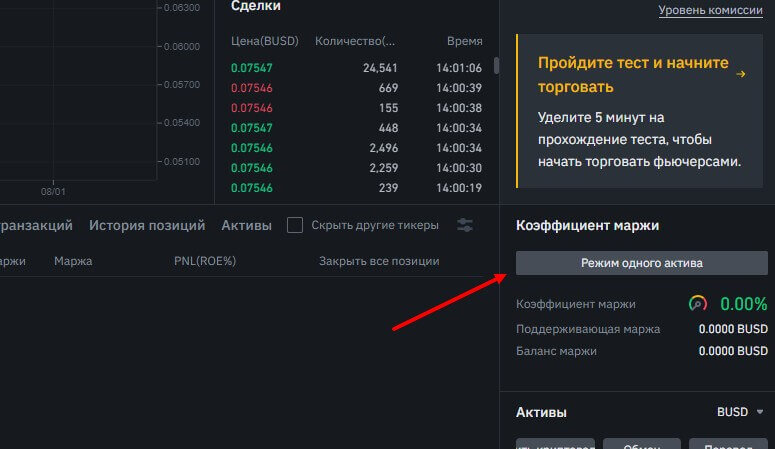
Task: Select the trade at 14:01:06
Action: [356, 68]
